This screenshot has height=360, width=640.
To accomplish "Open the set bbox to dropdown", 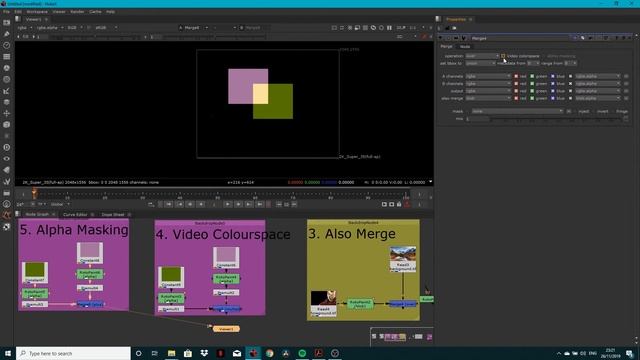I will pos(480,63).
